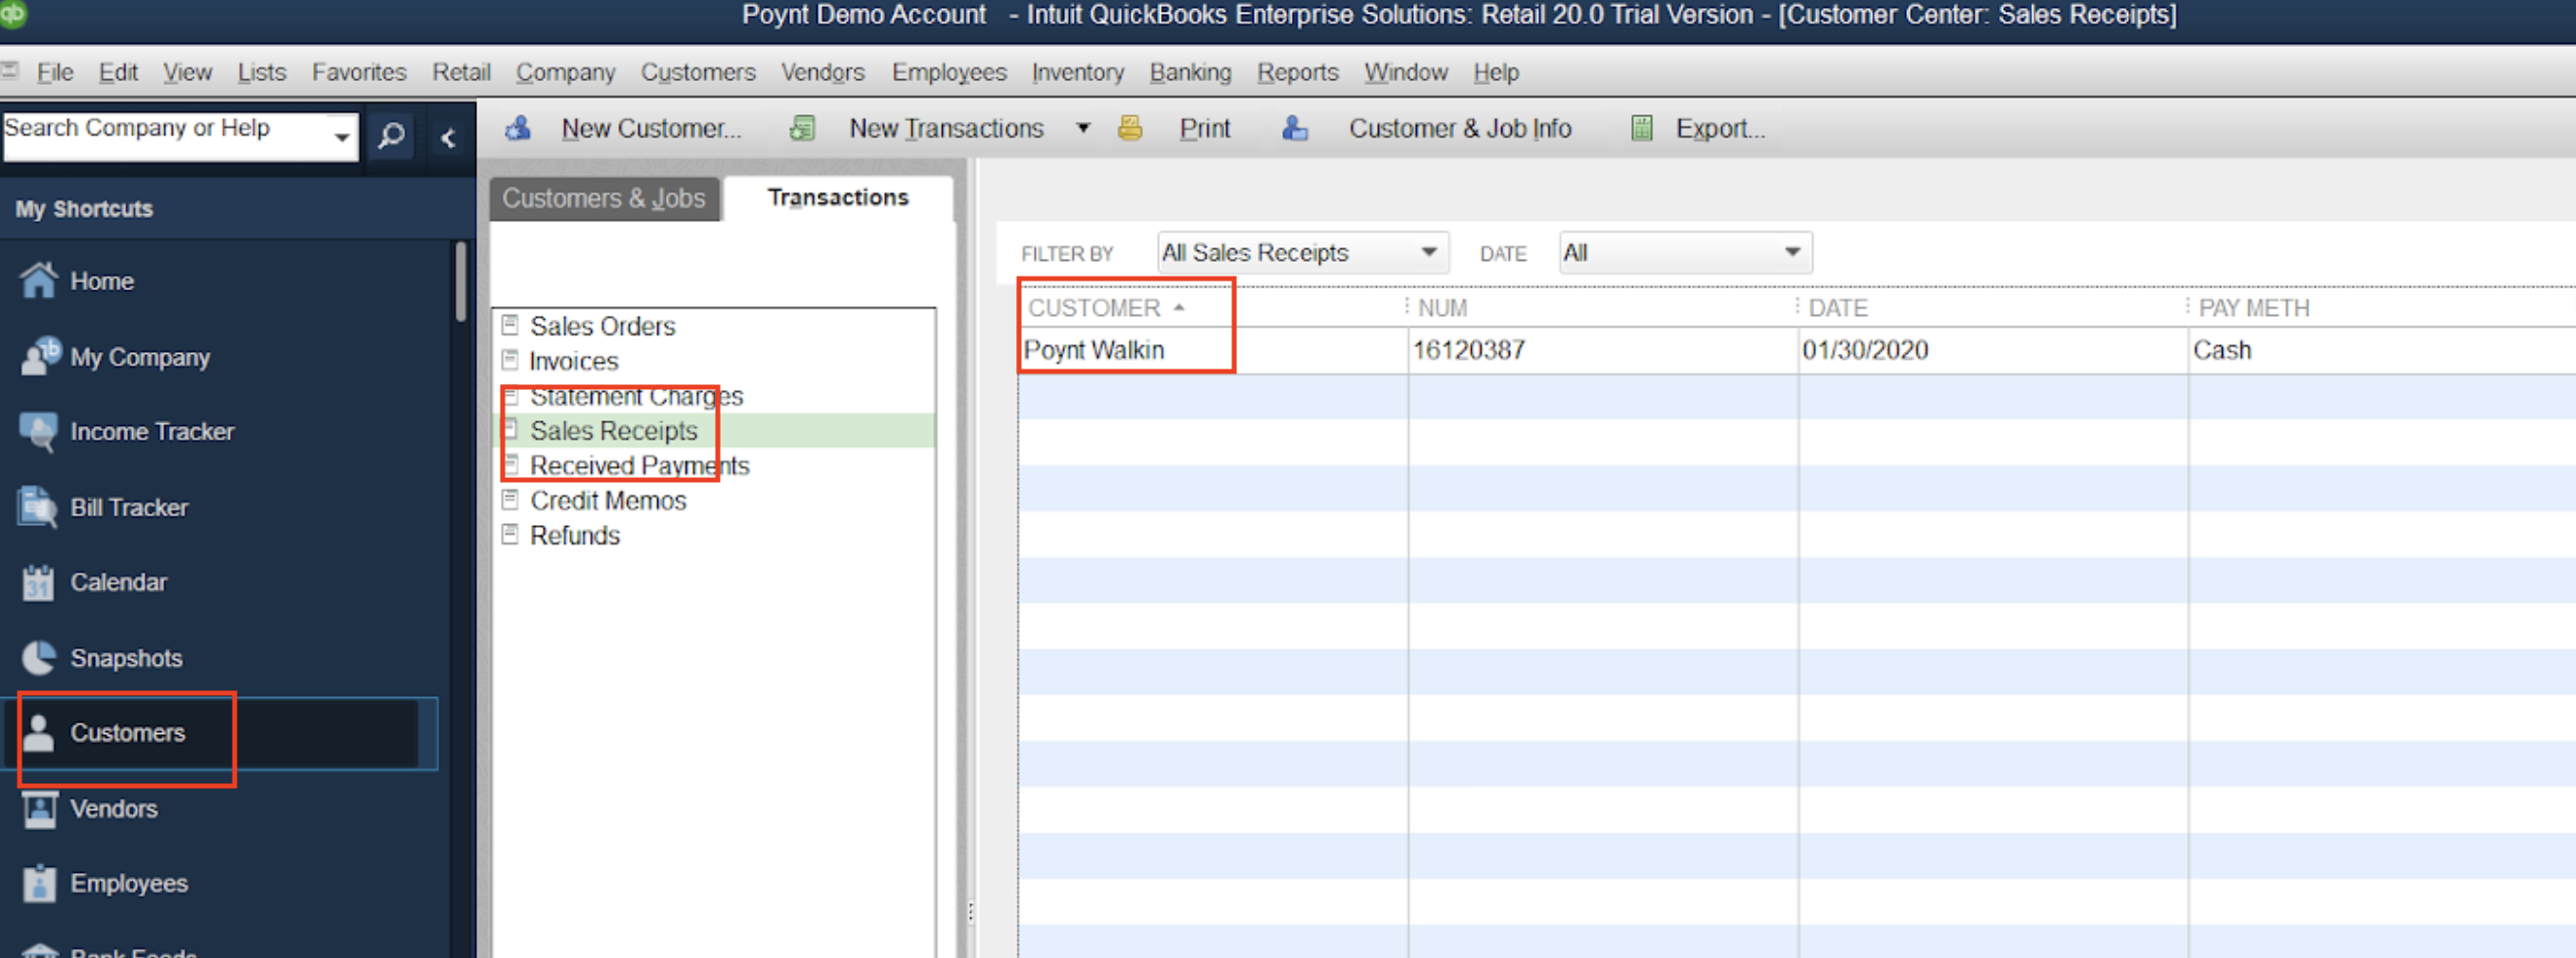
Task: Click the Invoices document icon
Action: click(510, 360)
